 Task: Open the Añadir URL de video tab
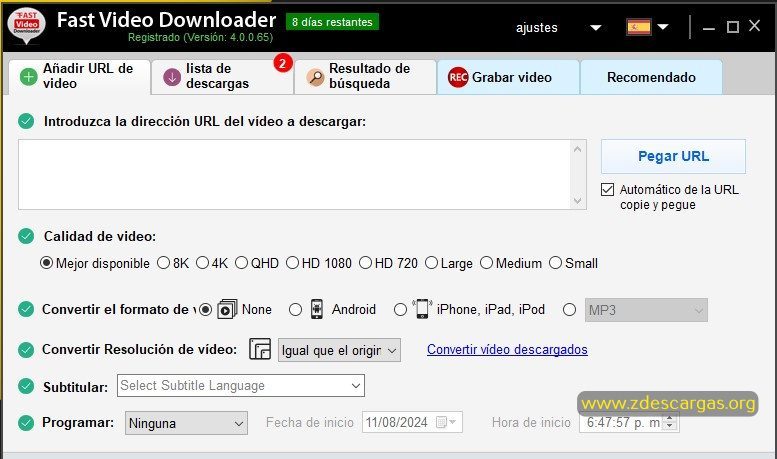[80, 77]
